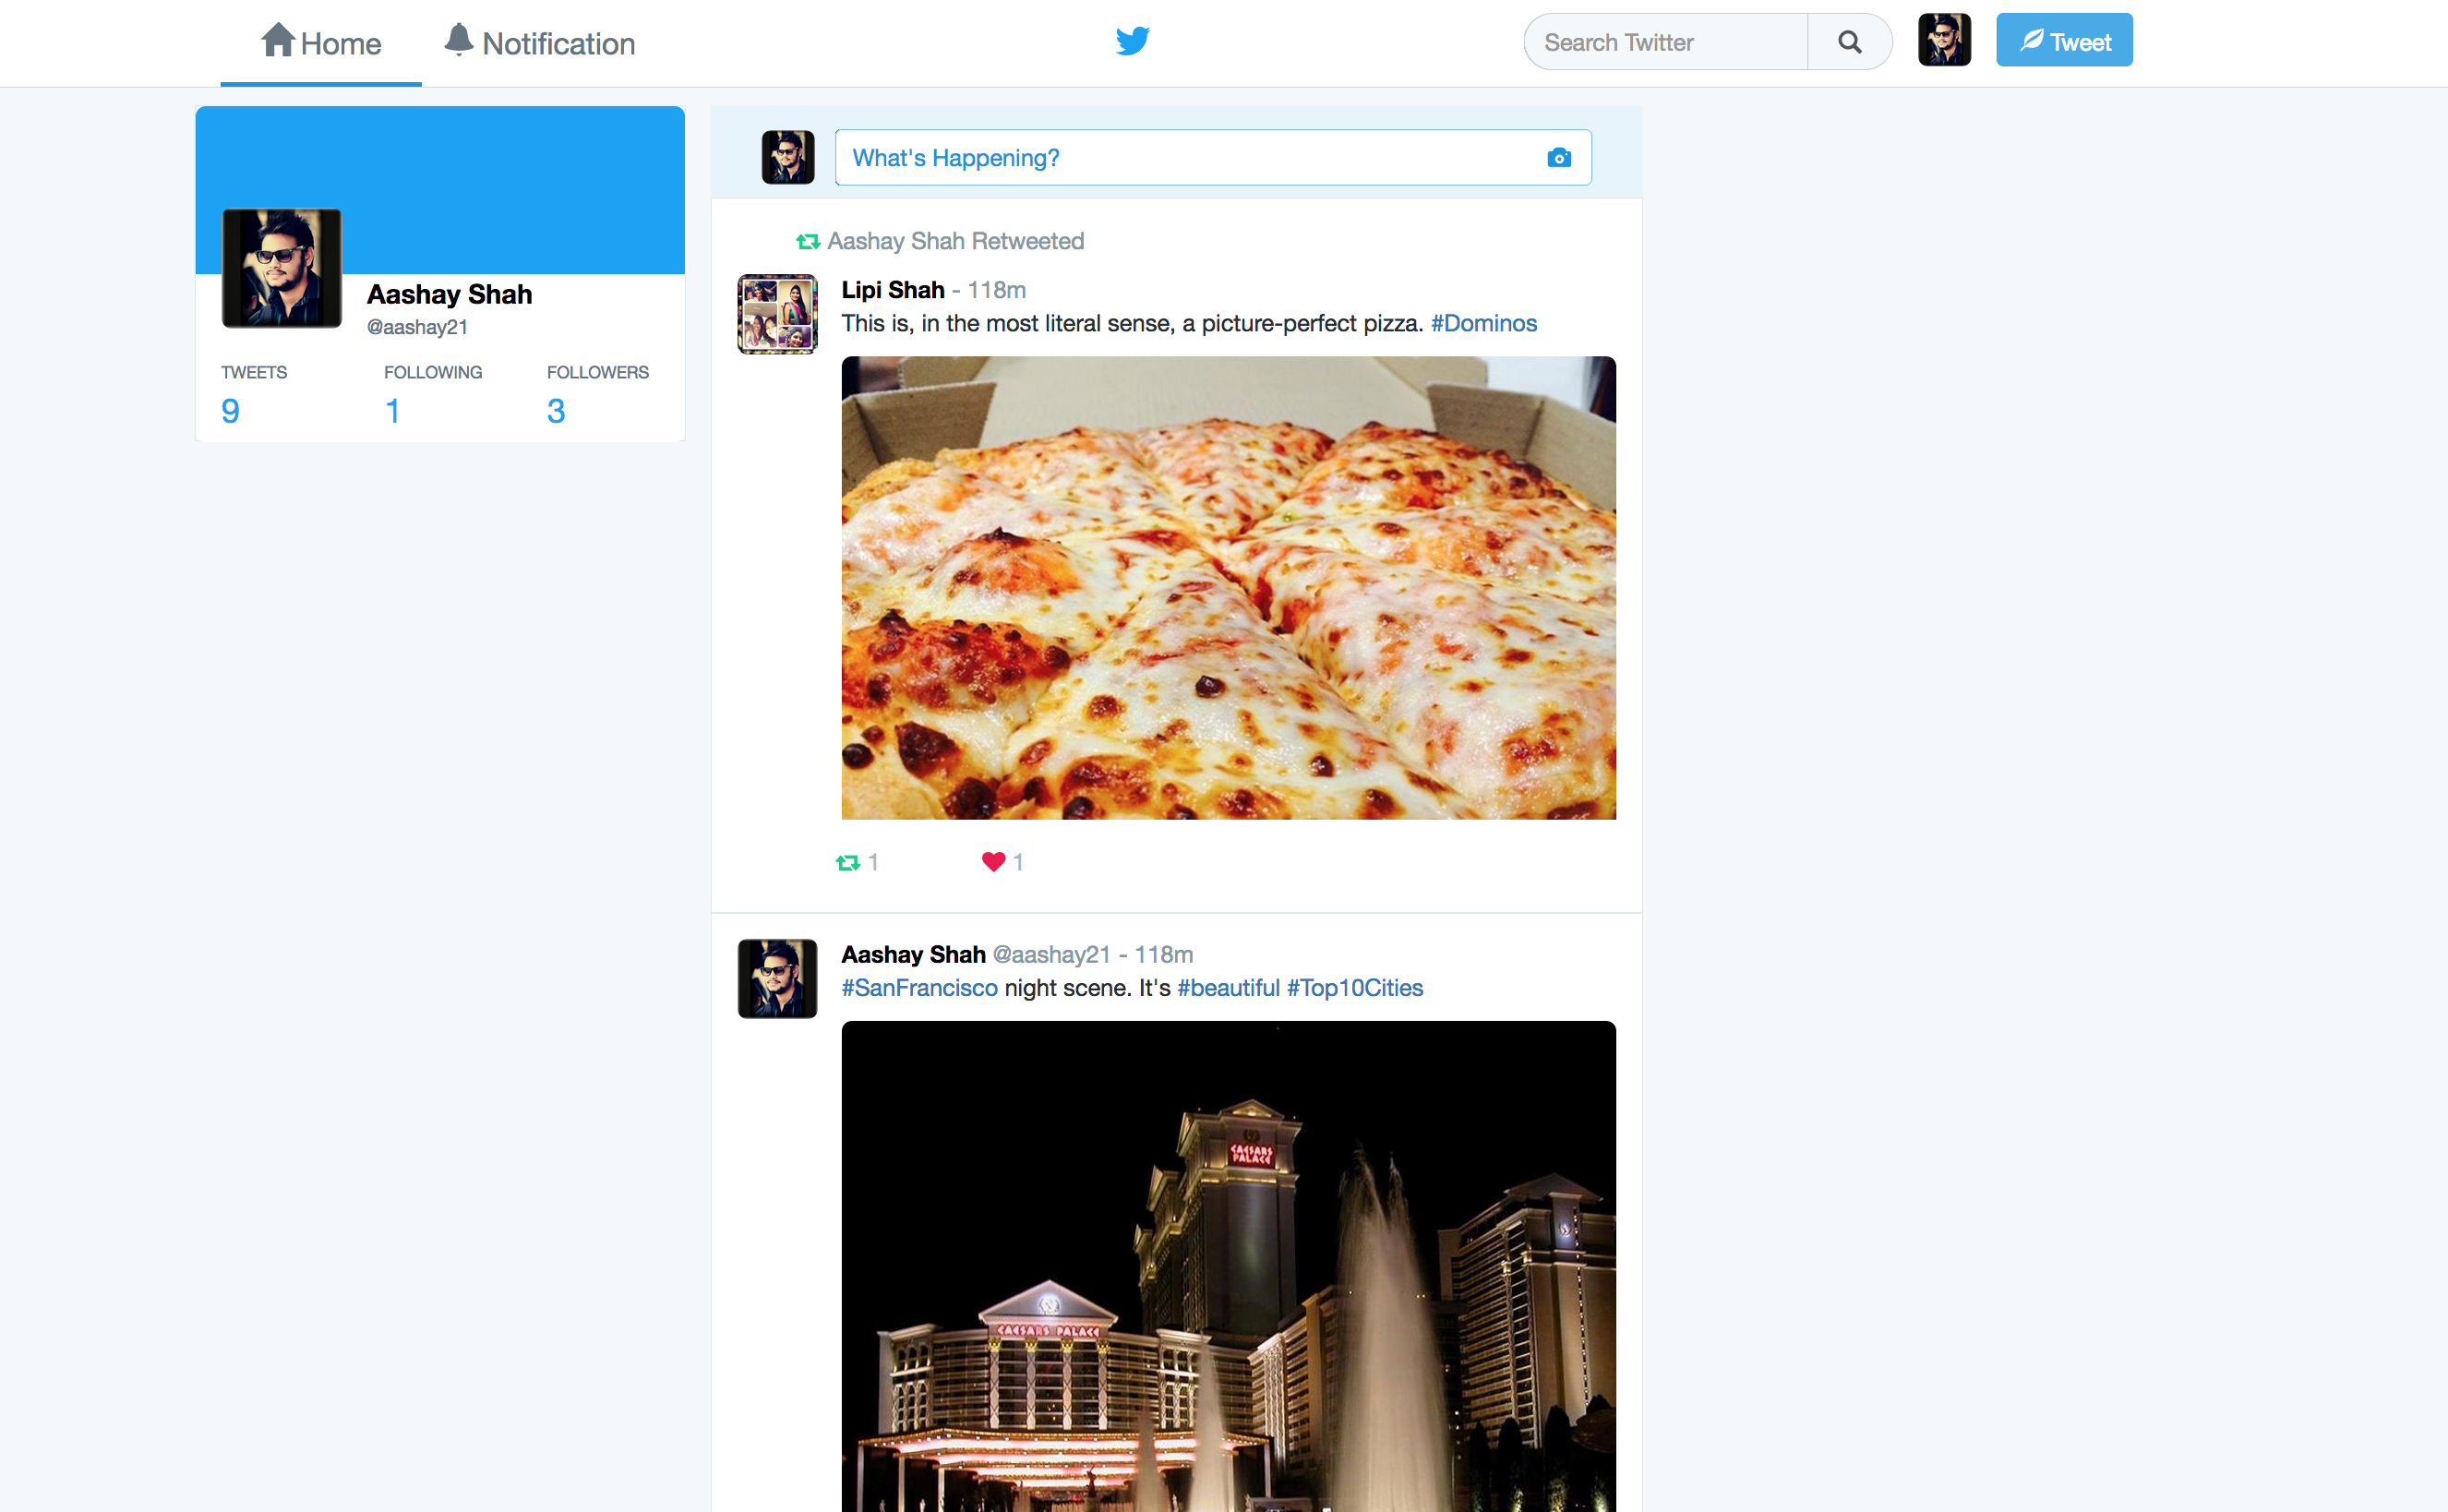The image size is (2448, 1512).
Task: Like the pizza tweet with heart icon
Action: (993, 862)
